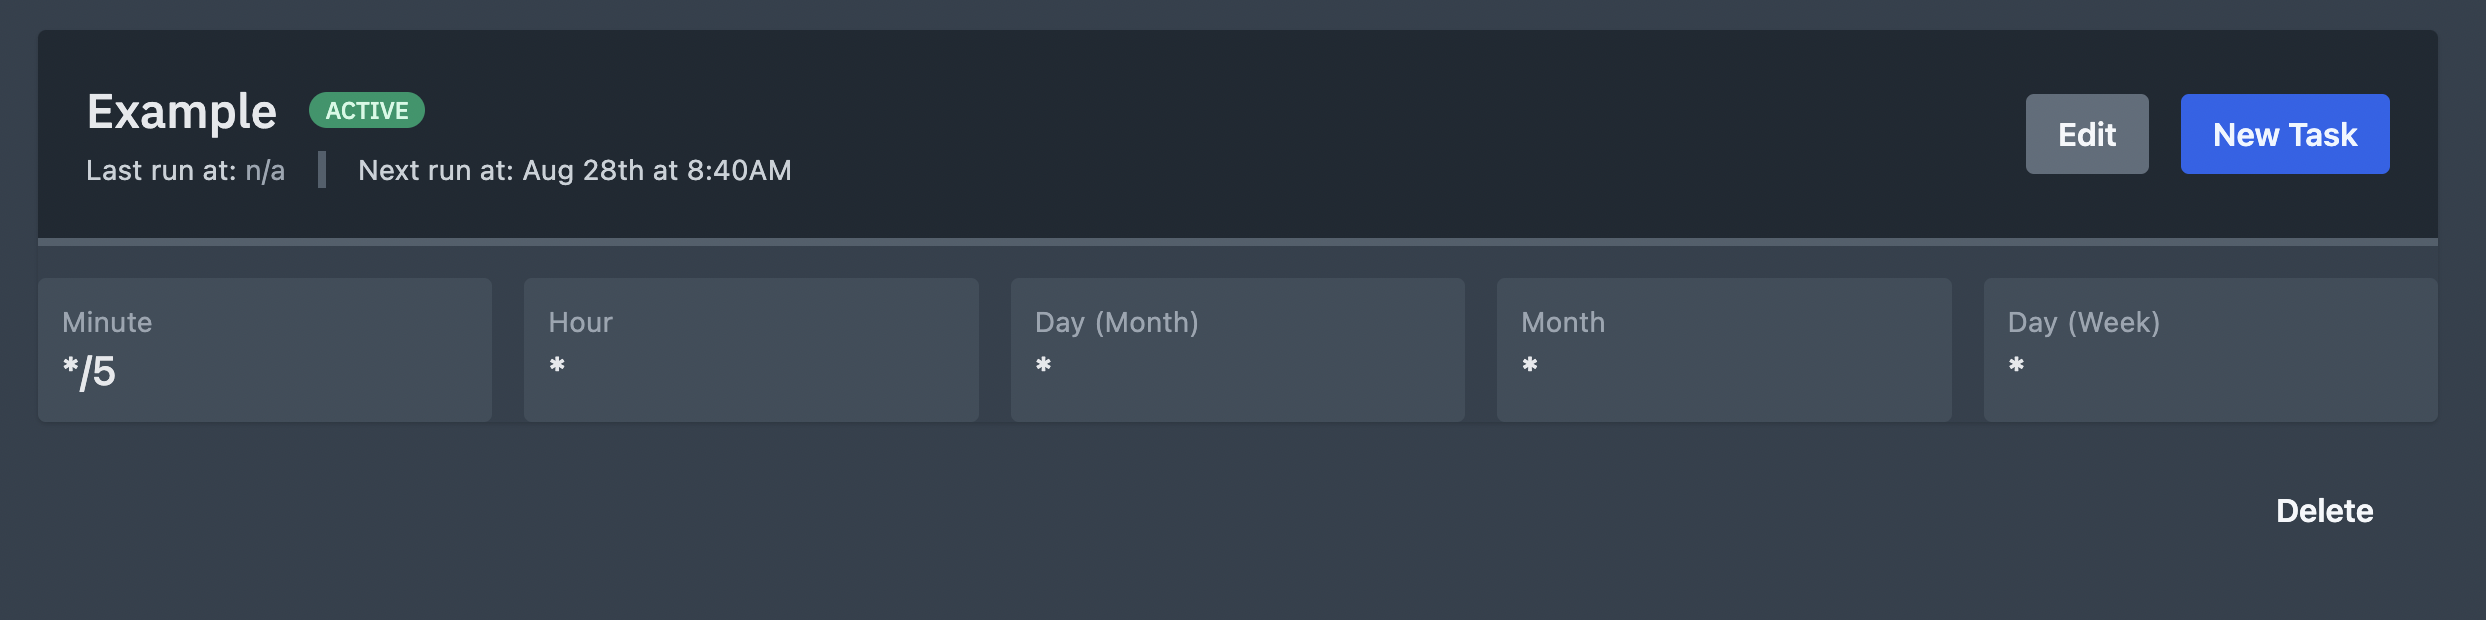Click the ACTIVE status badge
This screenshot has width=2486, height=620.
coord(366,110)
